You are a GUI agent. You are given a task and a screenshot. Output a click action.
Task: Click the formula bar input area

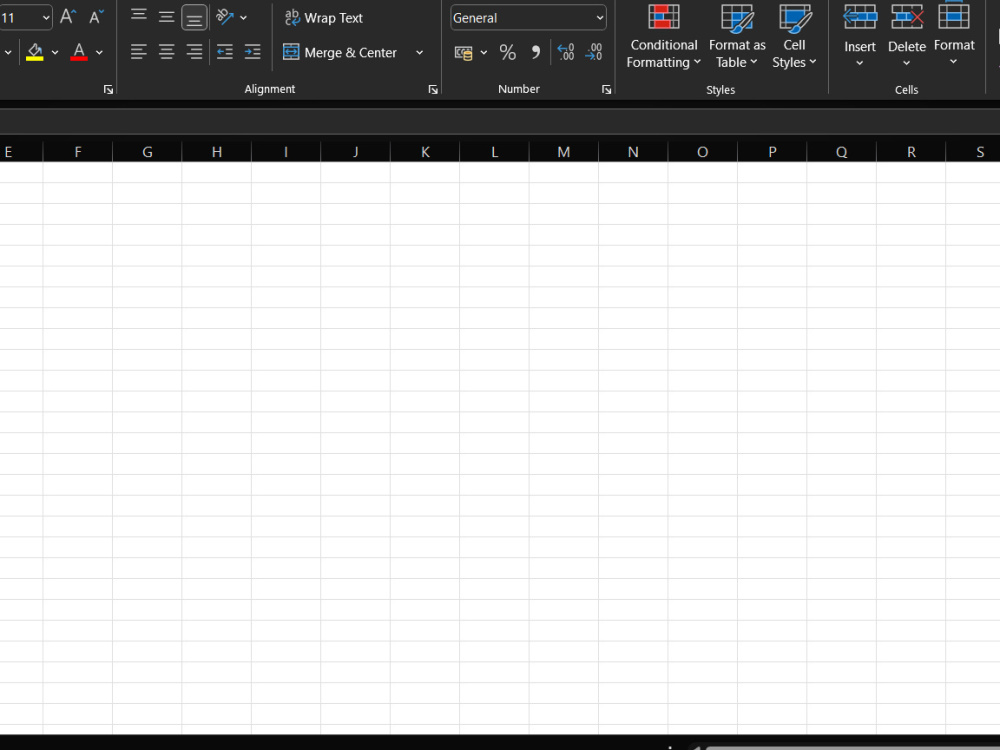click(x=500, y=121)
